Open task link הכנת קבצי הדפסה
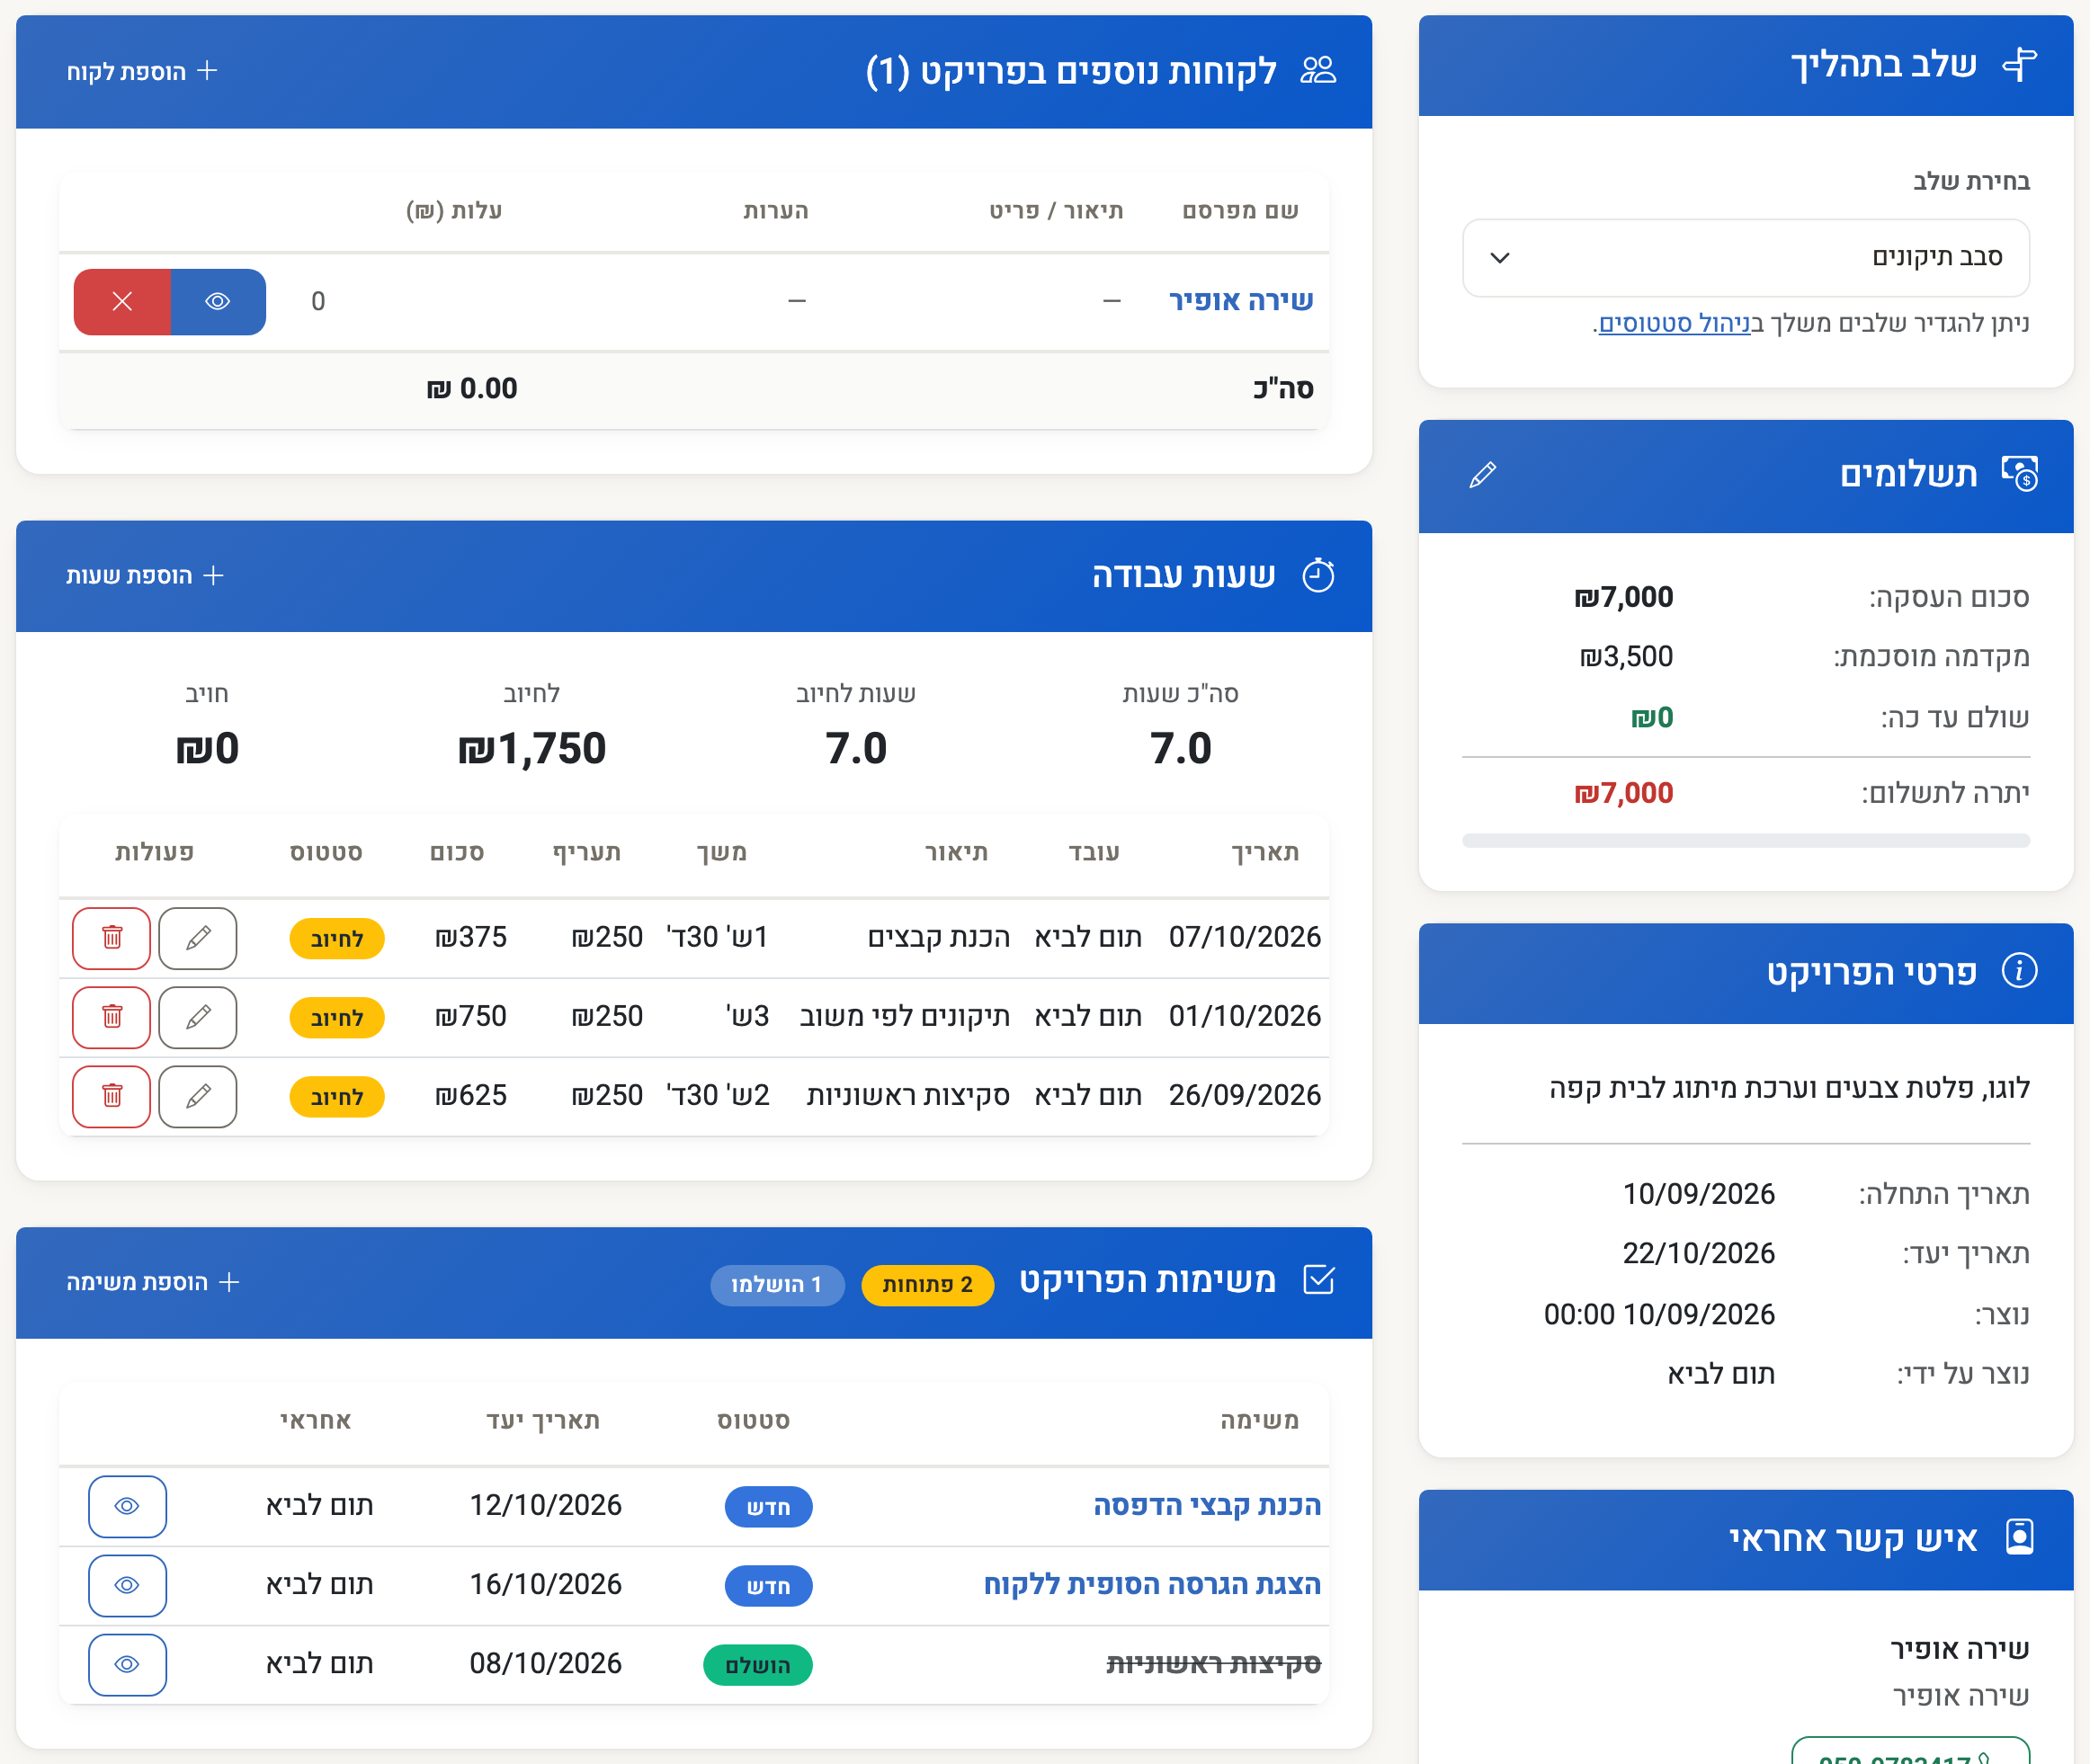Screen dimensions: 2090x1764 pos(1207,1505)
